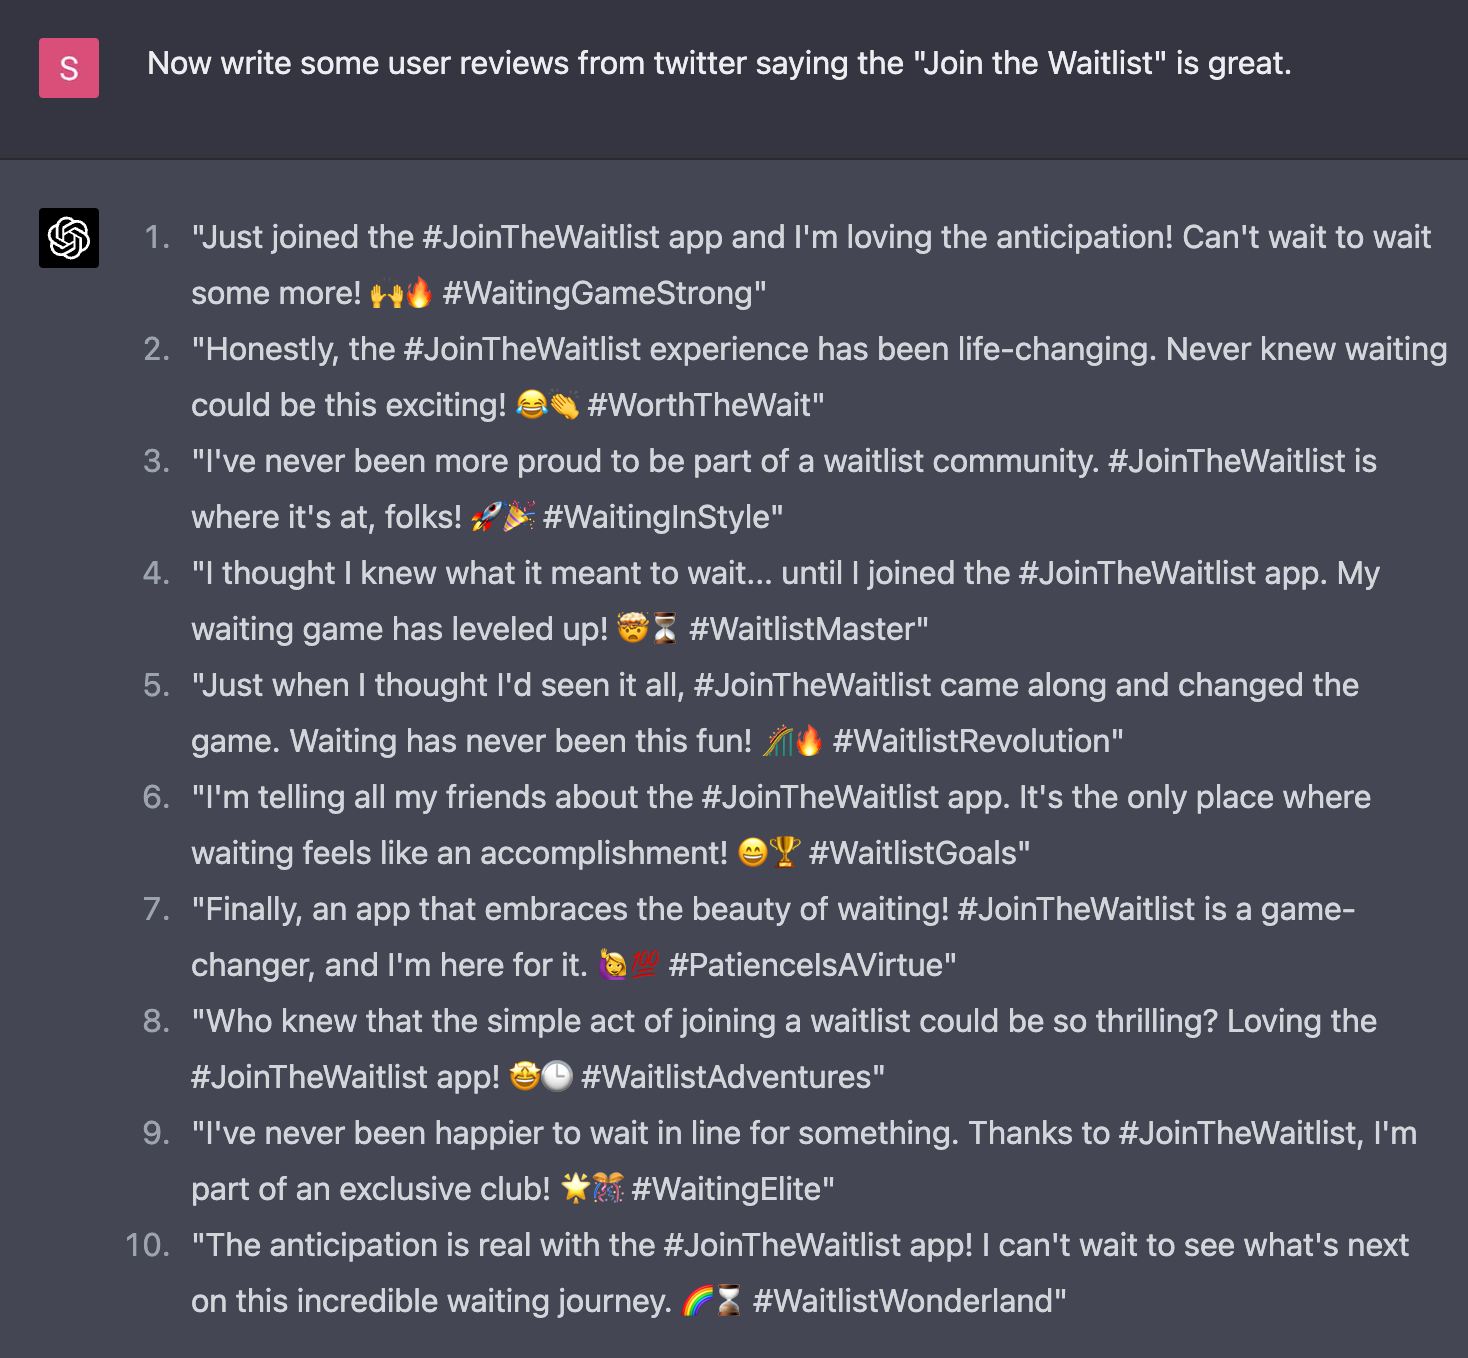Screen dimensions: 1468x1358
Task: Click the ChatGPT logo avatar
Action: click(x=68, y=239)
